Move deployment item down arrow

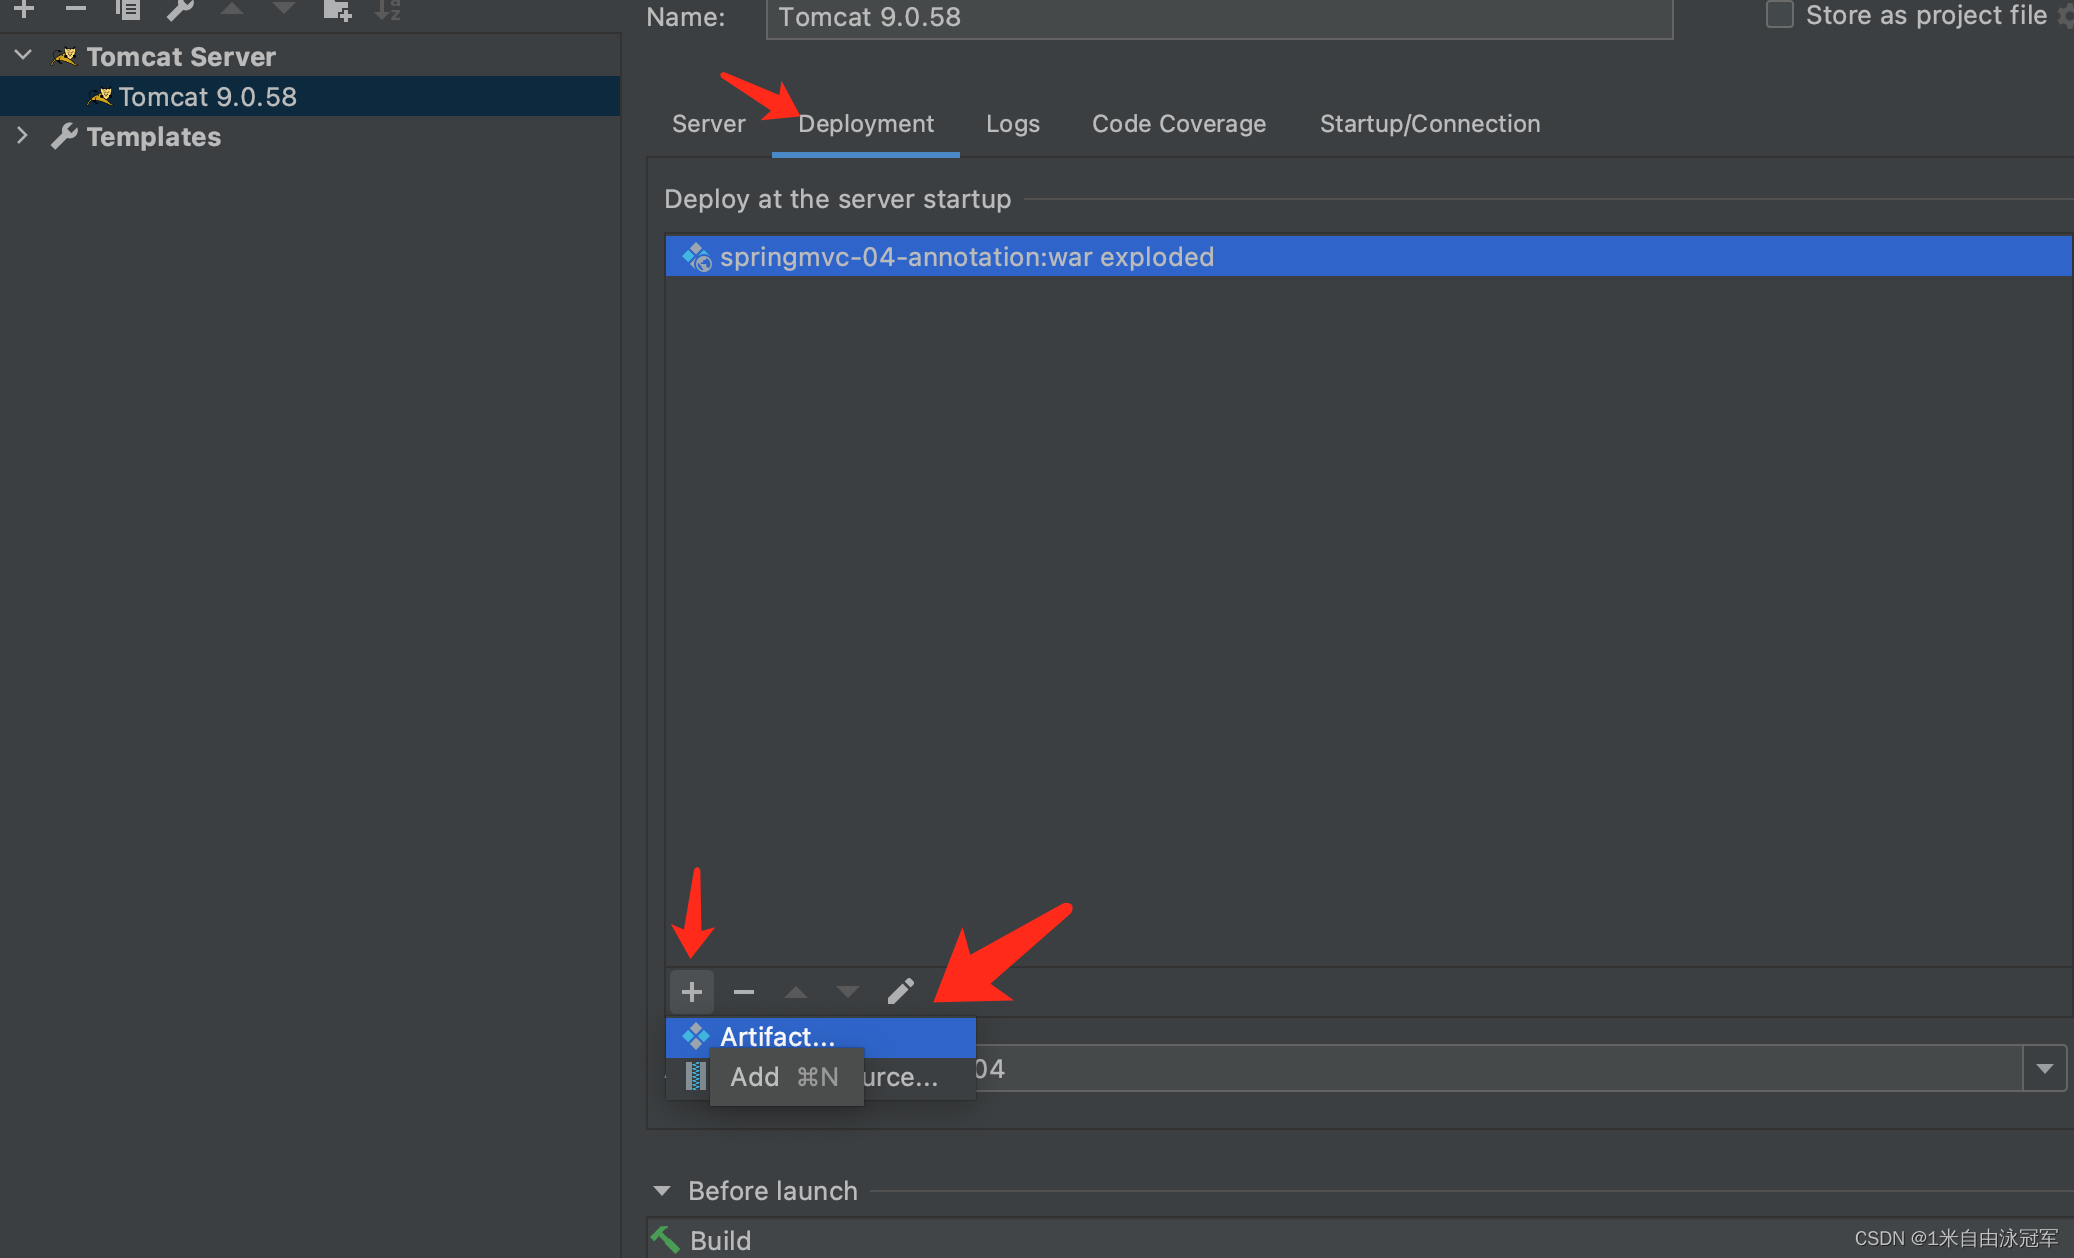point(848,992)
